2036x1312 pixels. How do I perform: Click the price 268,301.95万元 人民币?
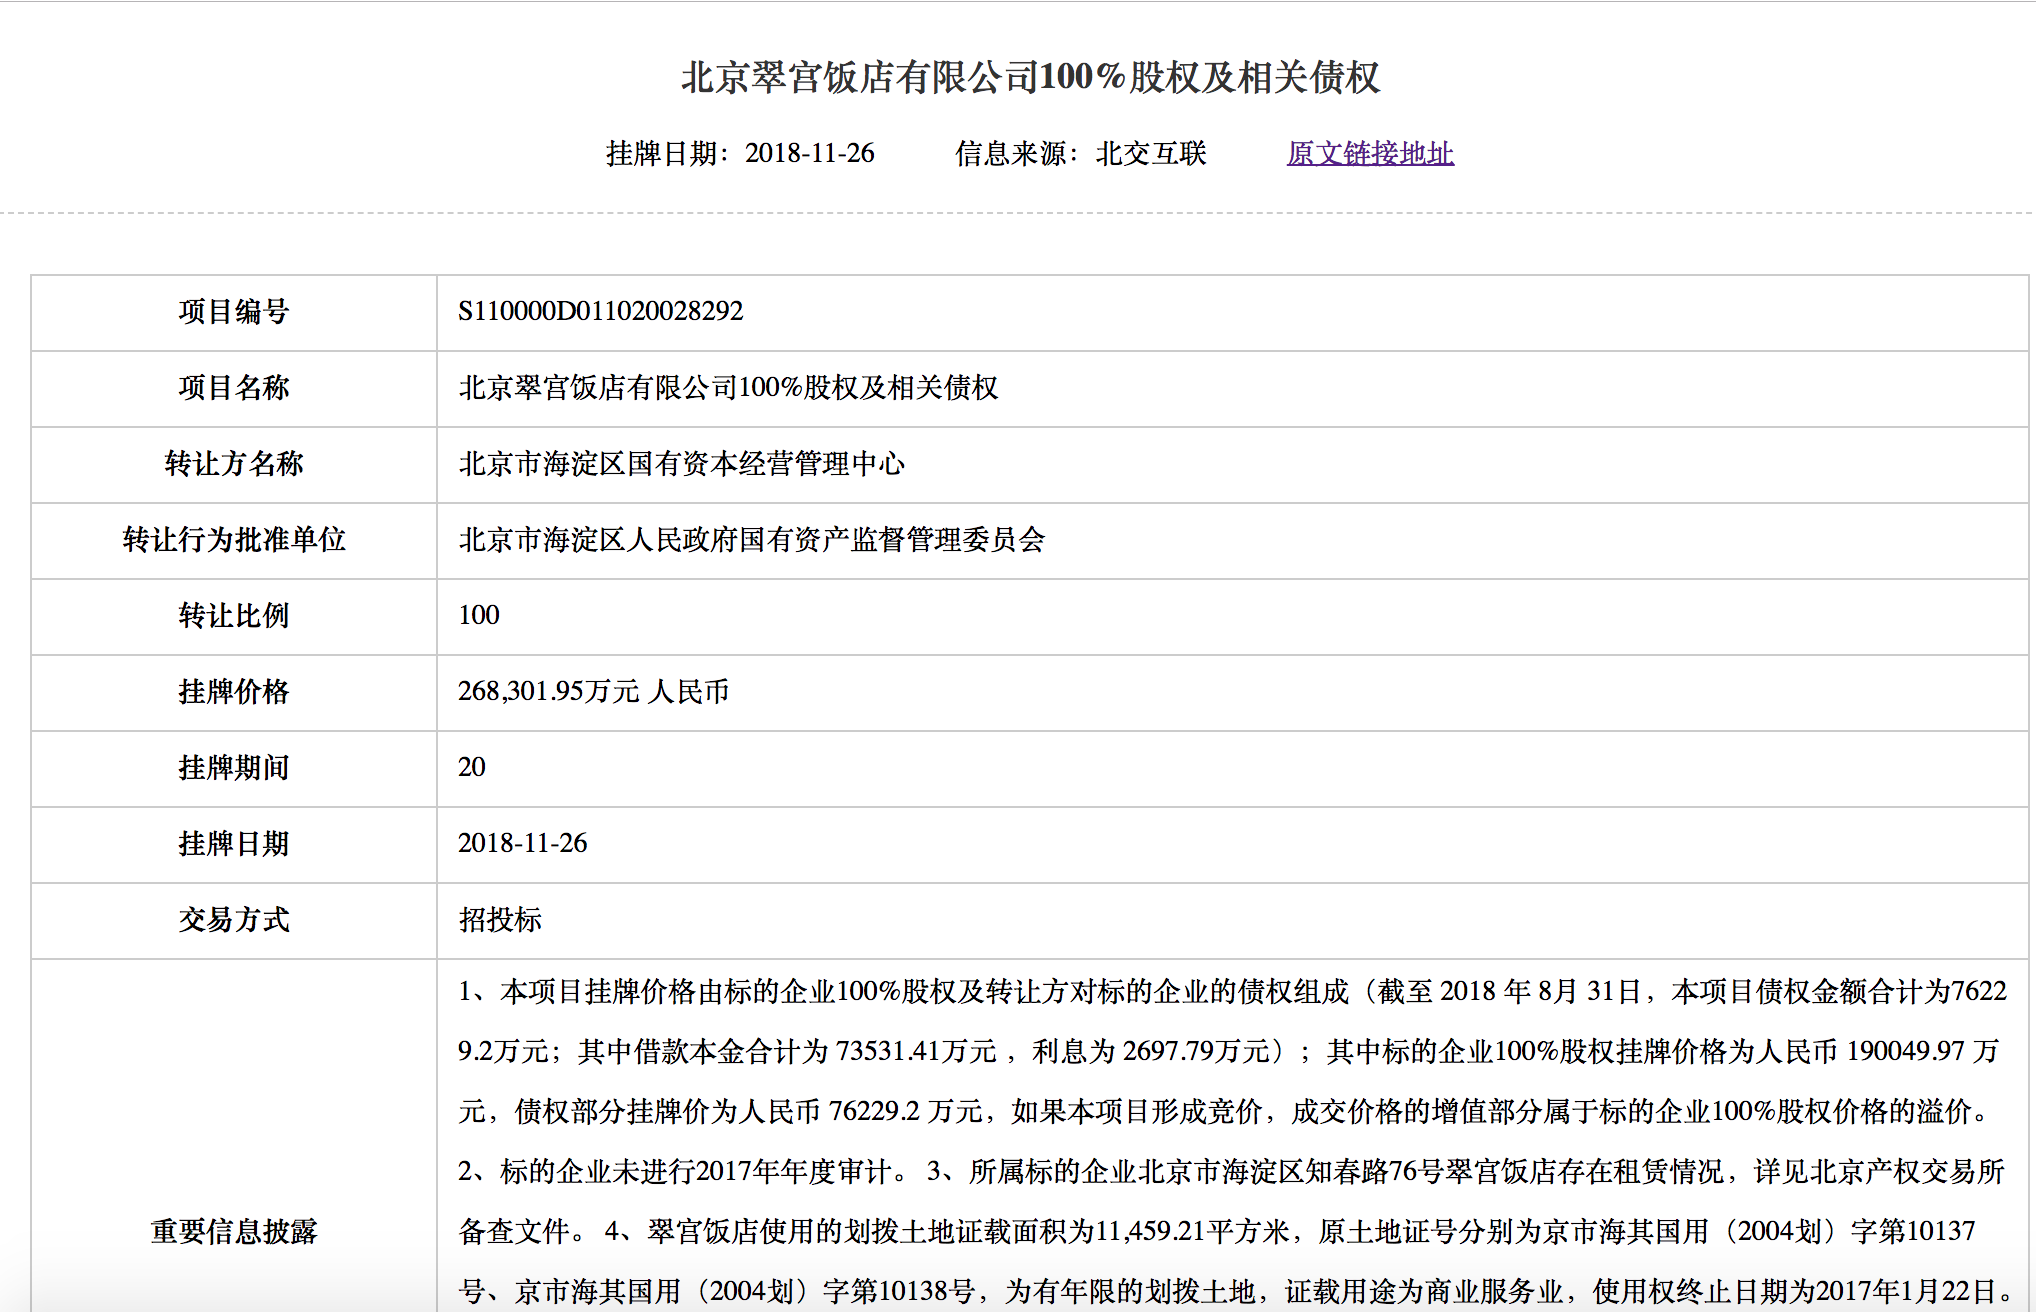(593, 692)
